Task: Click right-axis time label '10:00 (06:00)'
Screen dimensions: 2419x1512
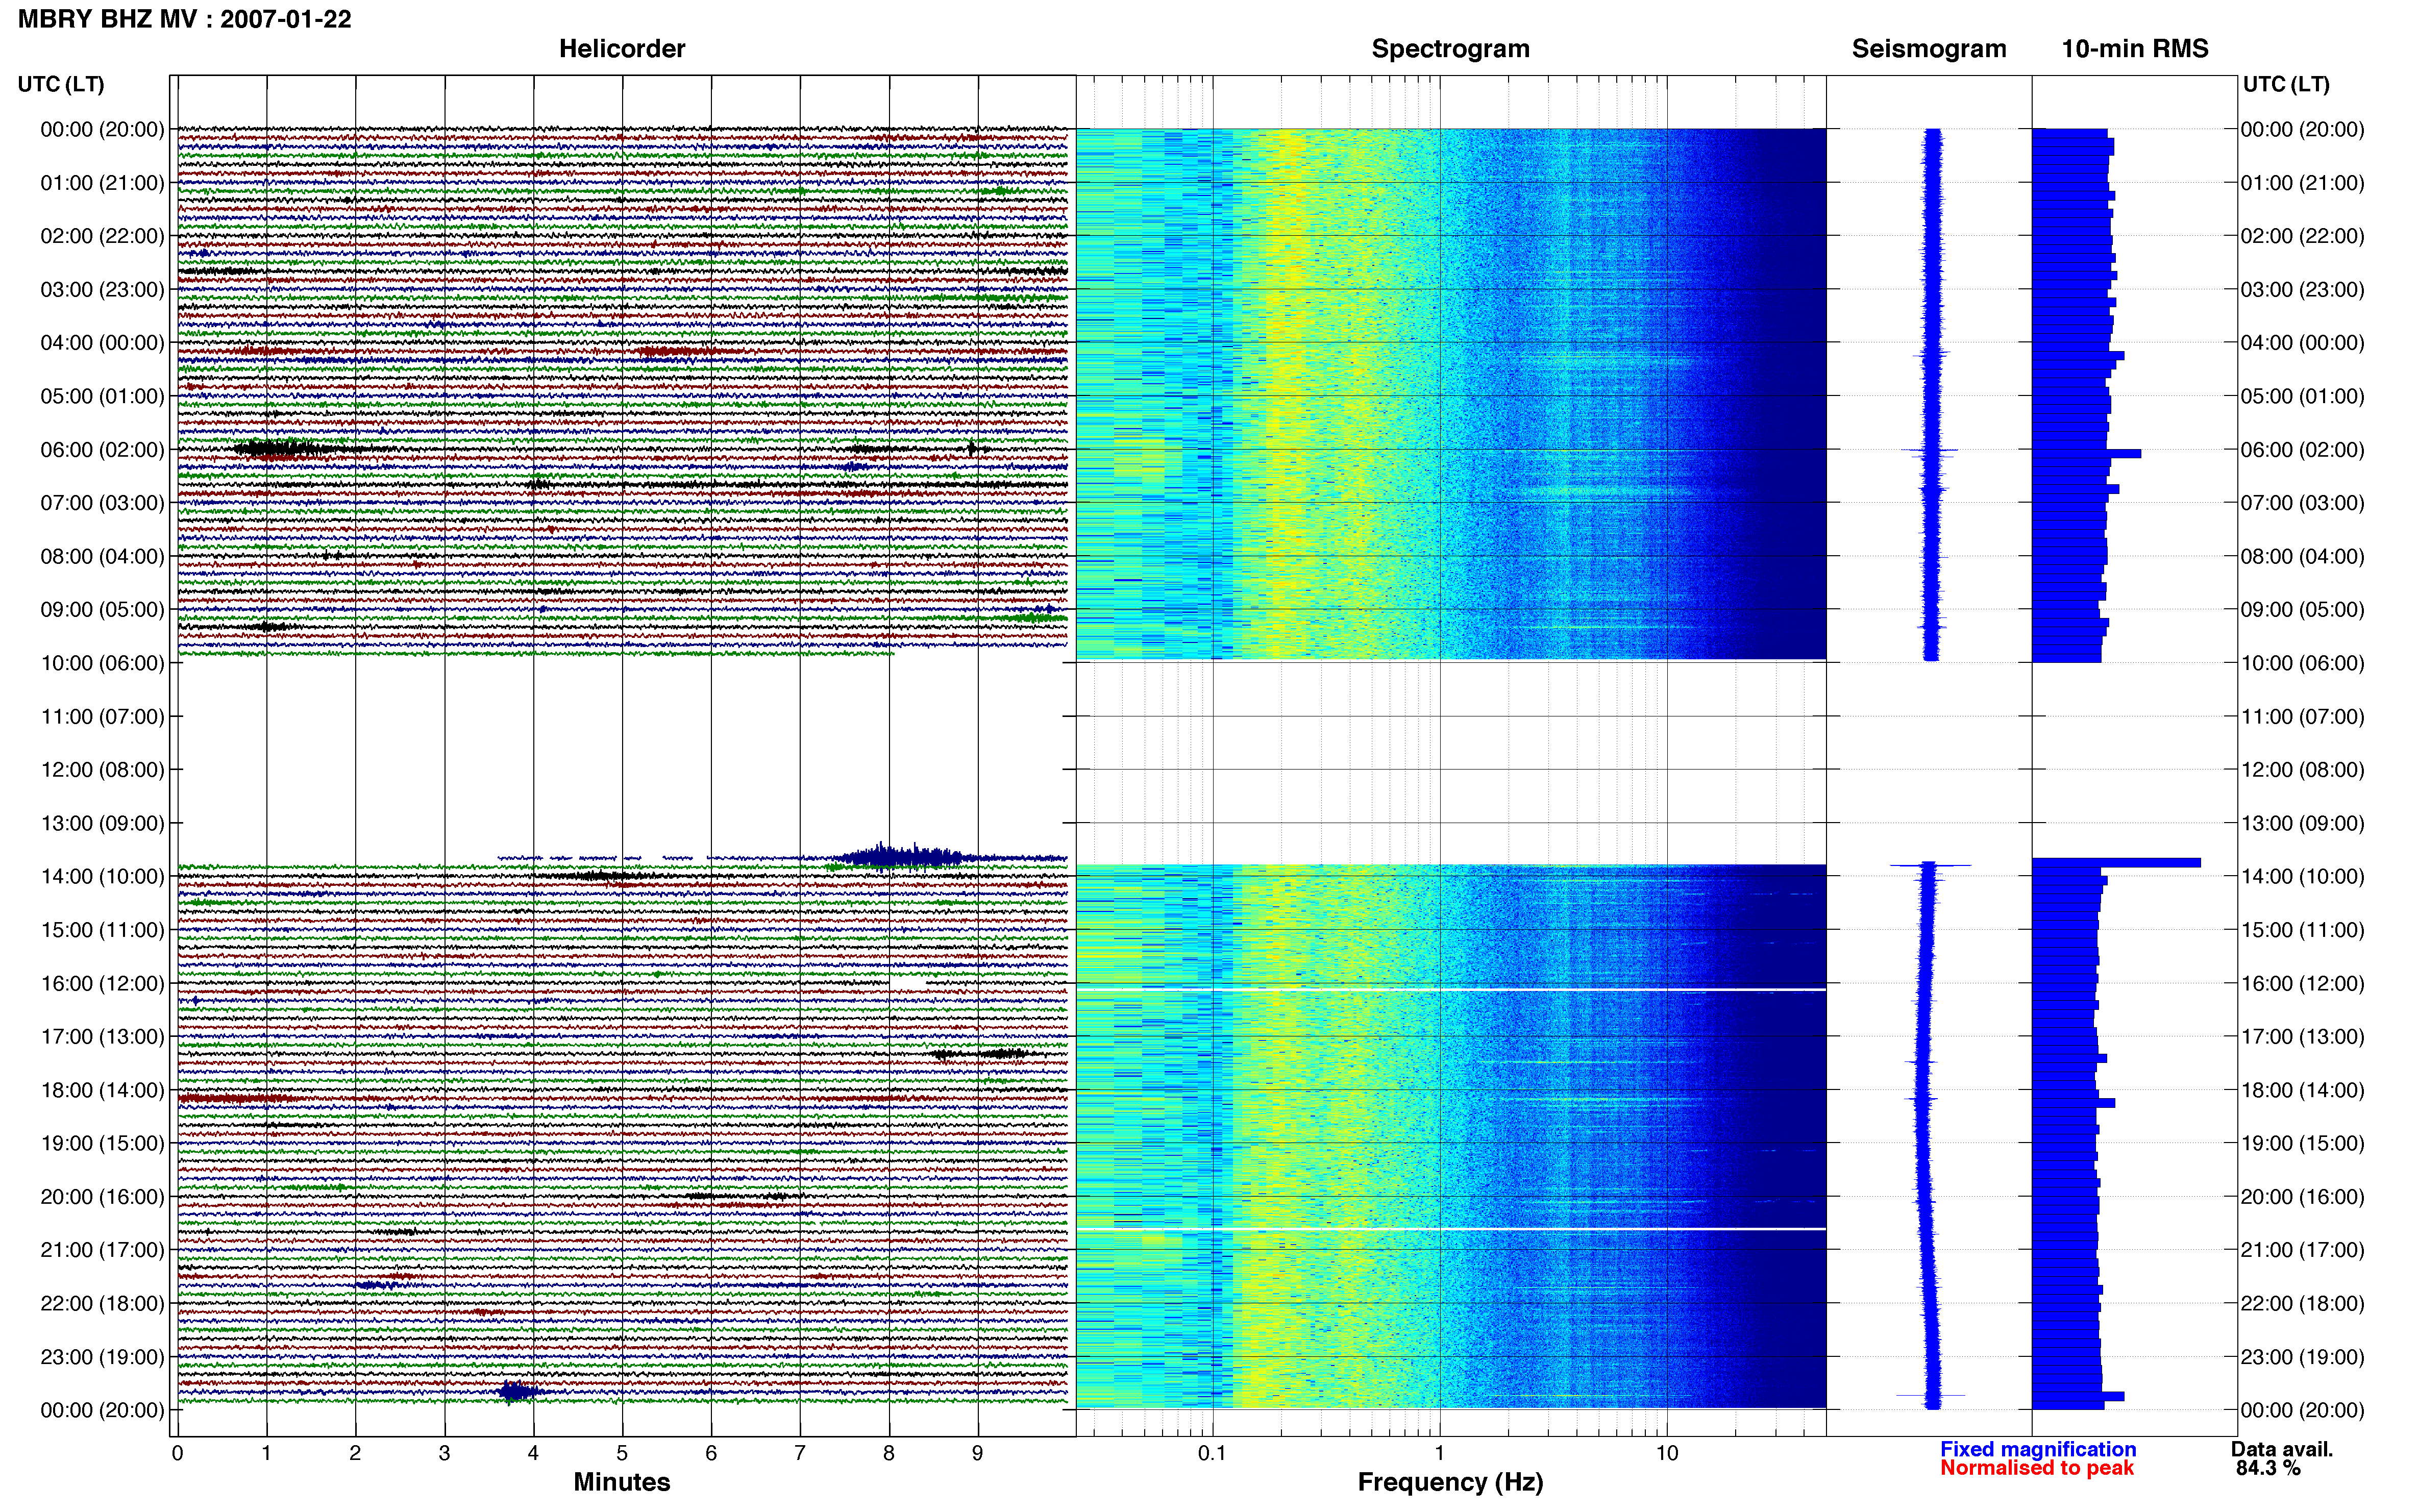Action: (x=2302, y=663)
